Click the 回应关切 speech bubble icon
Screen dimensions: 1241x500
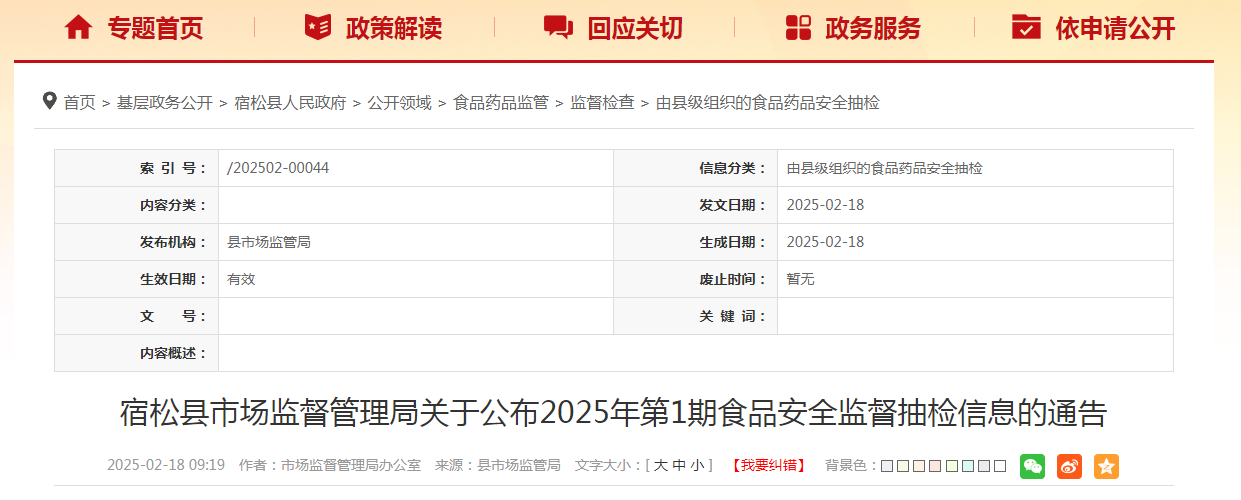[x=558, y=28]
